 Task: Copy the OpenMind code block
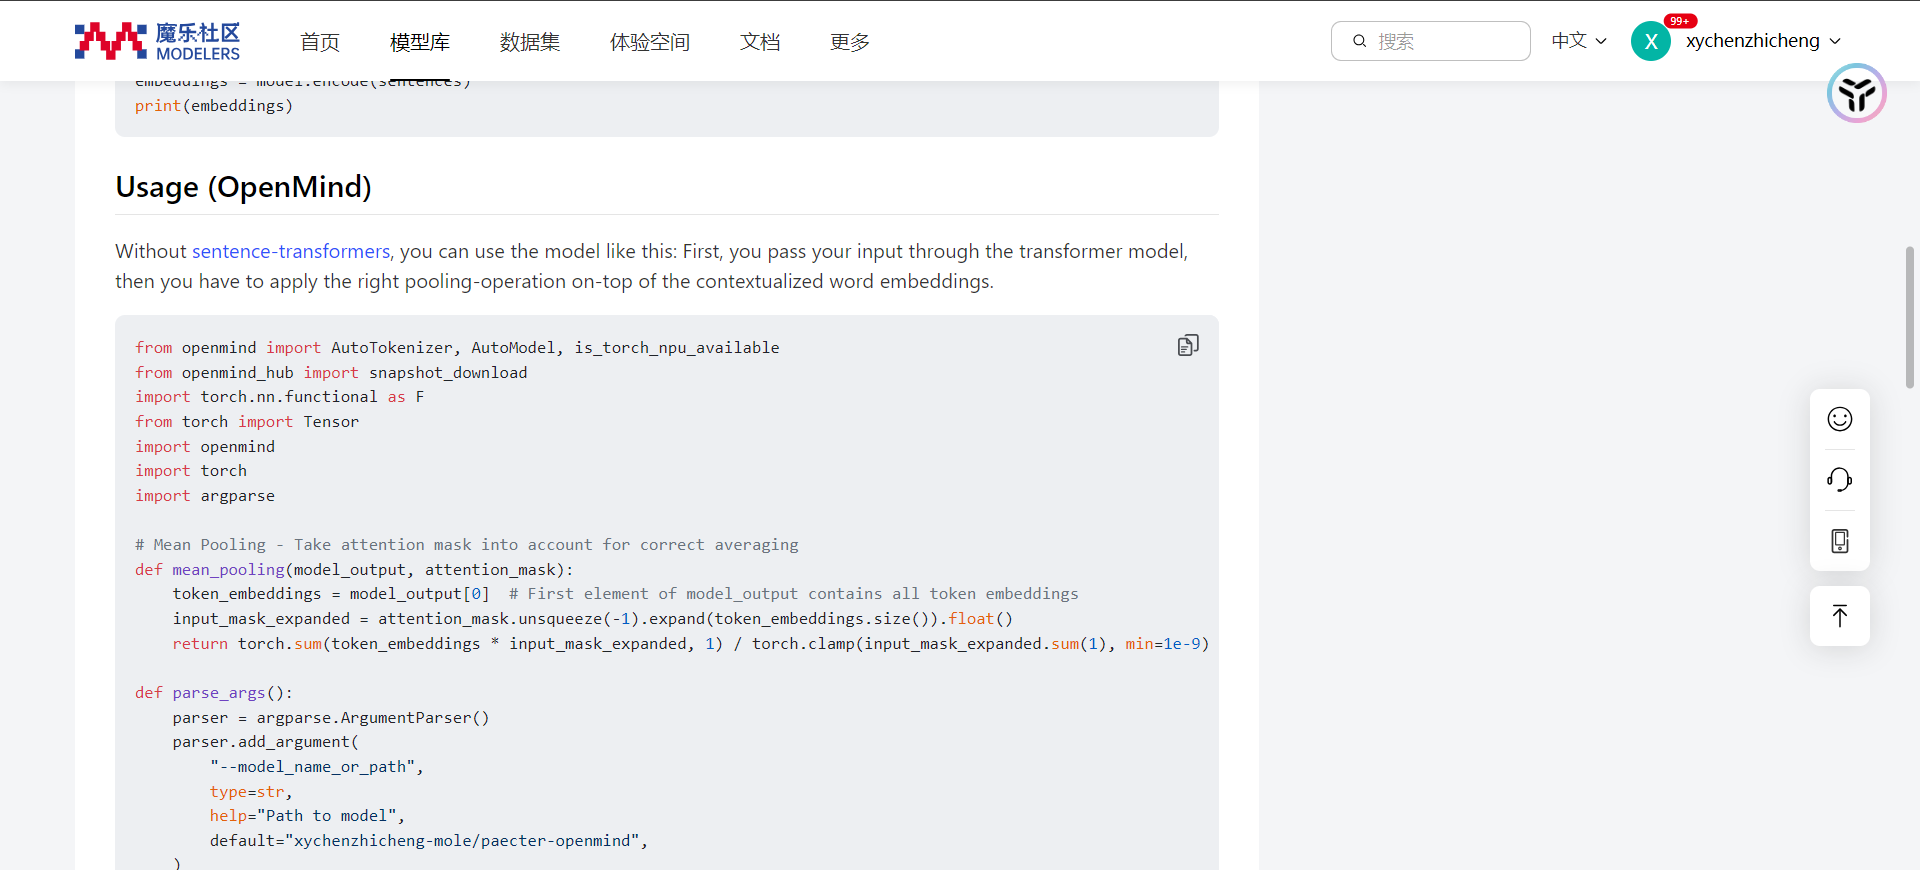pyautogui.click(x=1188, y=346)
